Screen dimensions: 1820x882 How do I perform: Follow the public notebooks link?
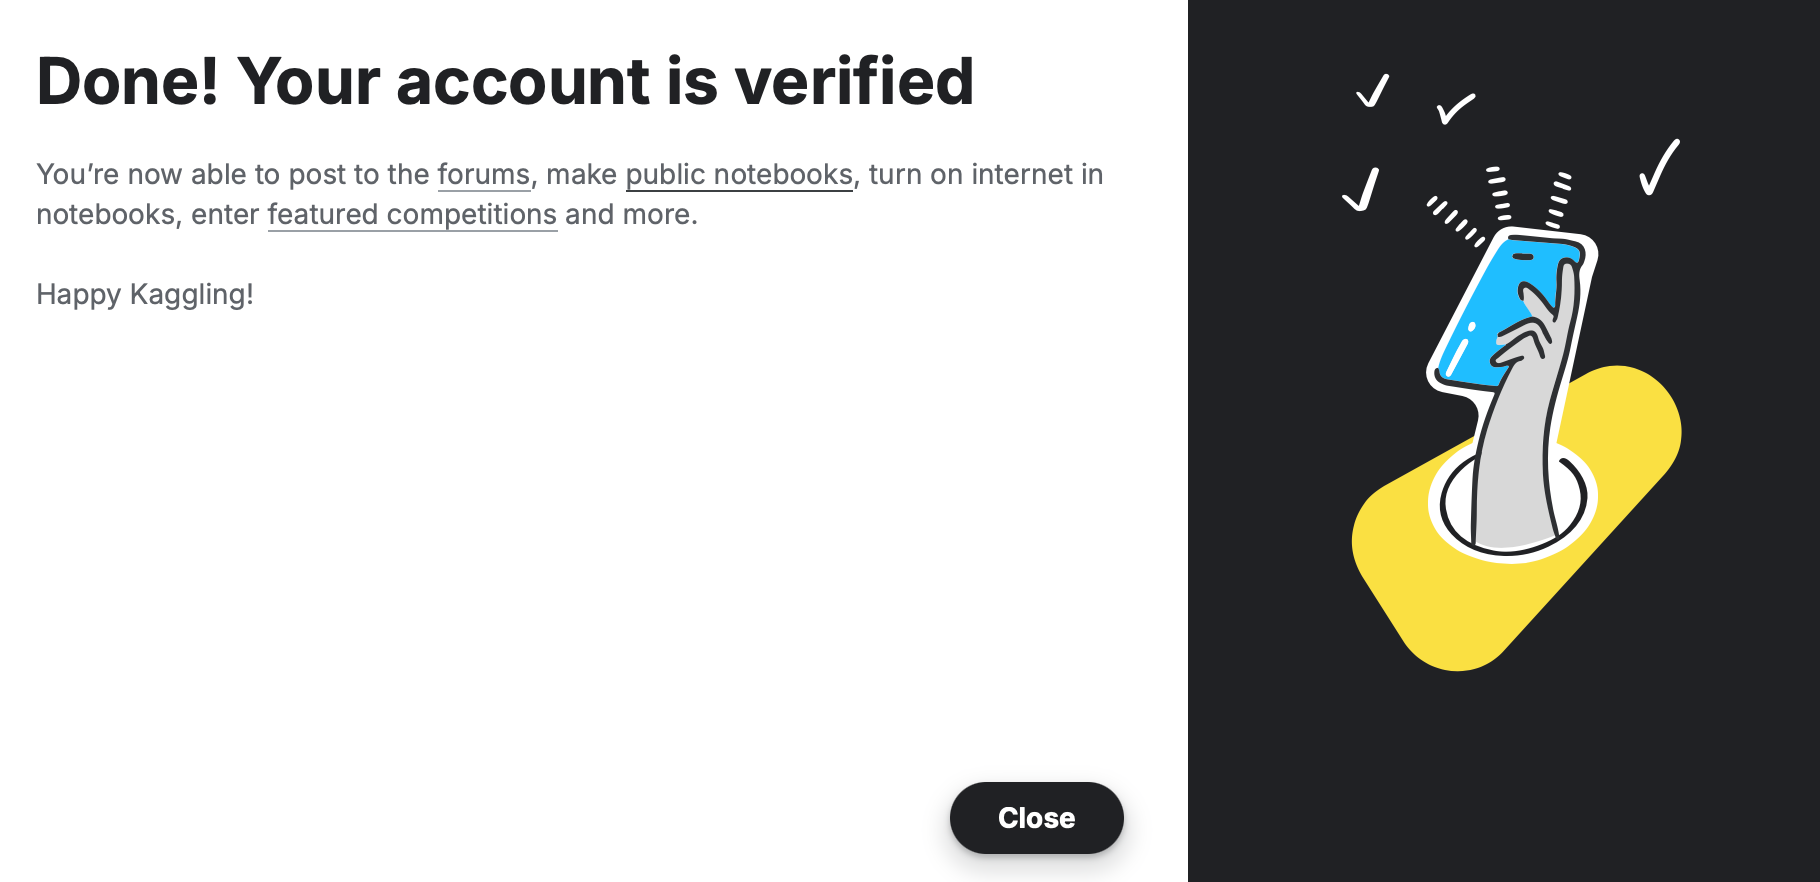(739, 175)
